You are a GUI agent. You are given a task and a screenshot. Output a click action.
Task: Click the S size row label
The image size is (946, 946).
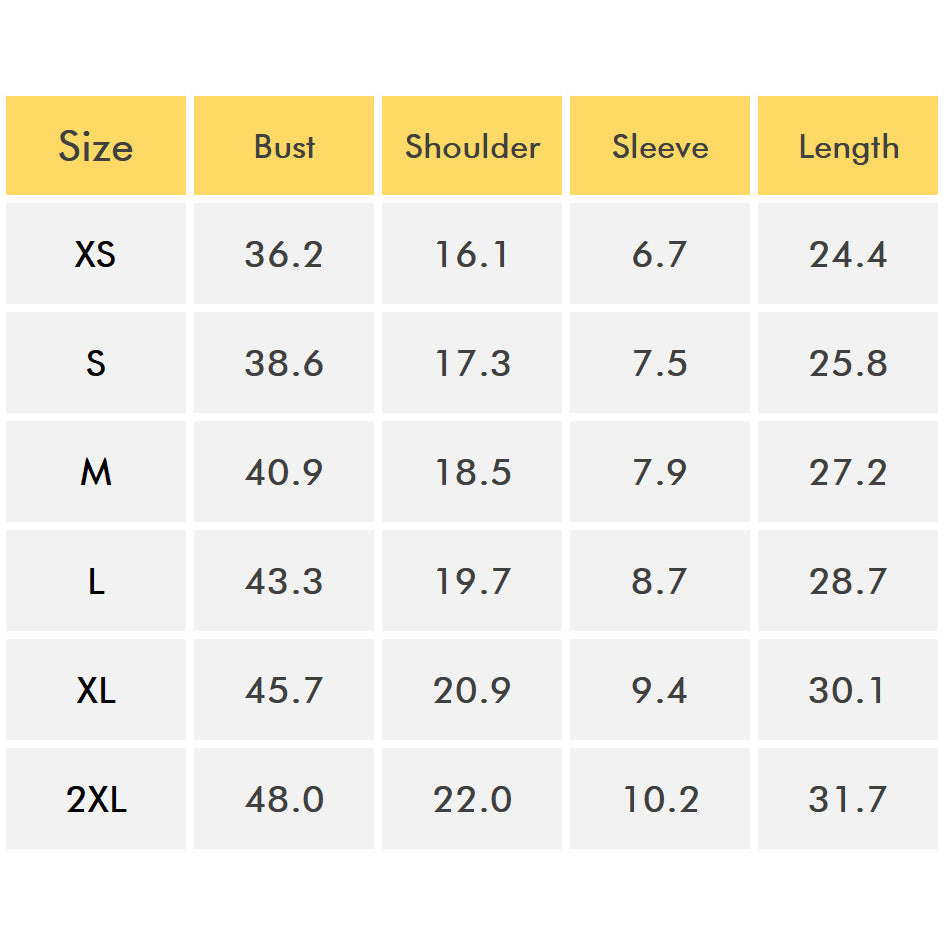pyautogui.click(x=96, y=363)
